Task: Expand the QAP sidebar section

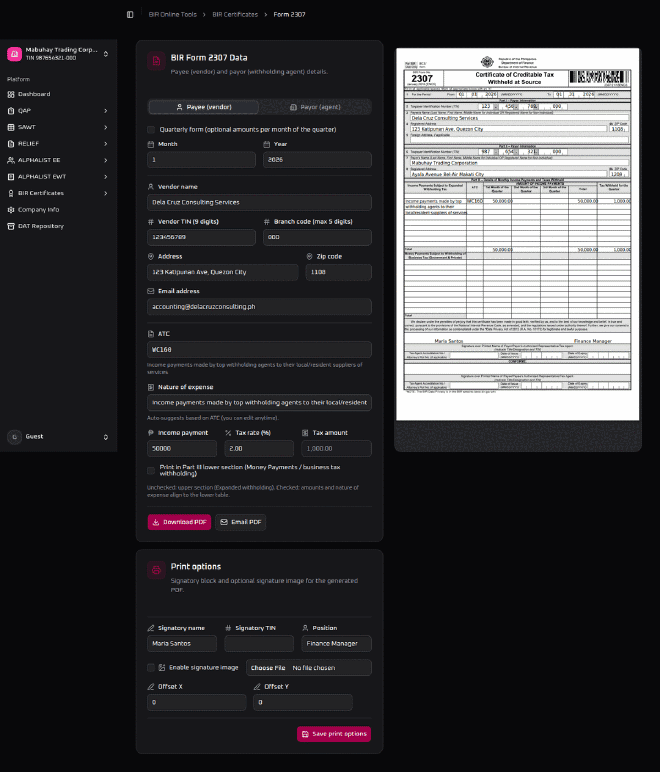Action: pos(105,111)
